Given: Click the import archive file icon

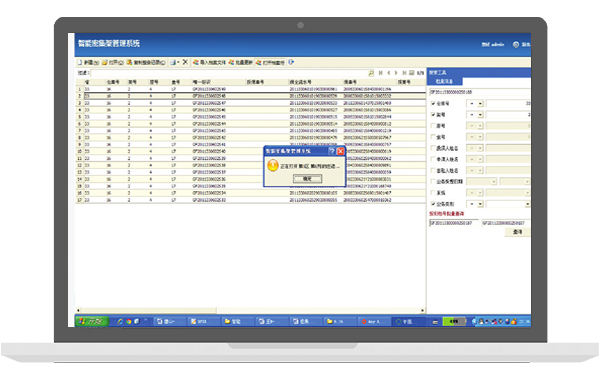Looking at the screenshot, I should coord(196,62).
